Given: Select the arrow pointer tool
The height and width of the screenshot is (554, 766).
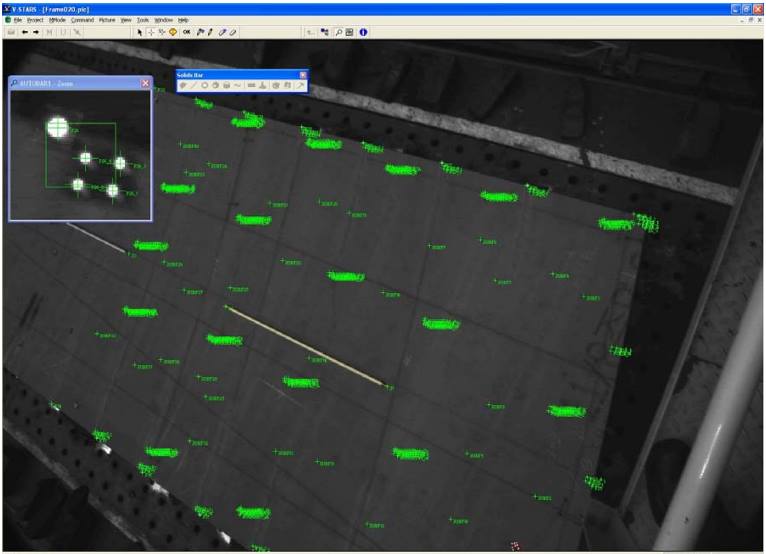Looking at the screenshot, I should click(140, 32).
